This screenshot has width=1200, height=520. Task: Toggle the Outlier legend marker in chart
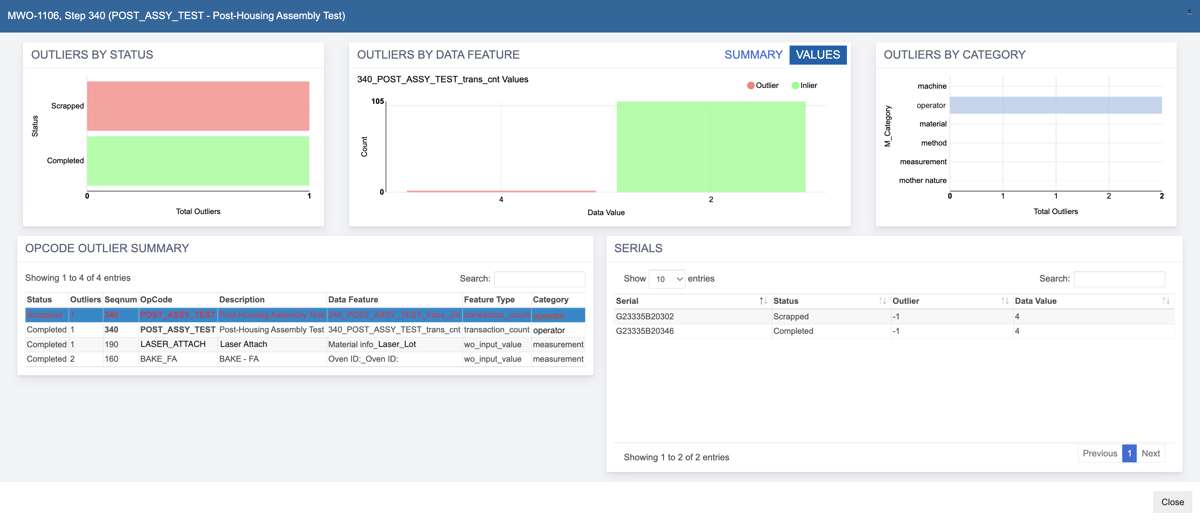751,86
